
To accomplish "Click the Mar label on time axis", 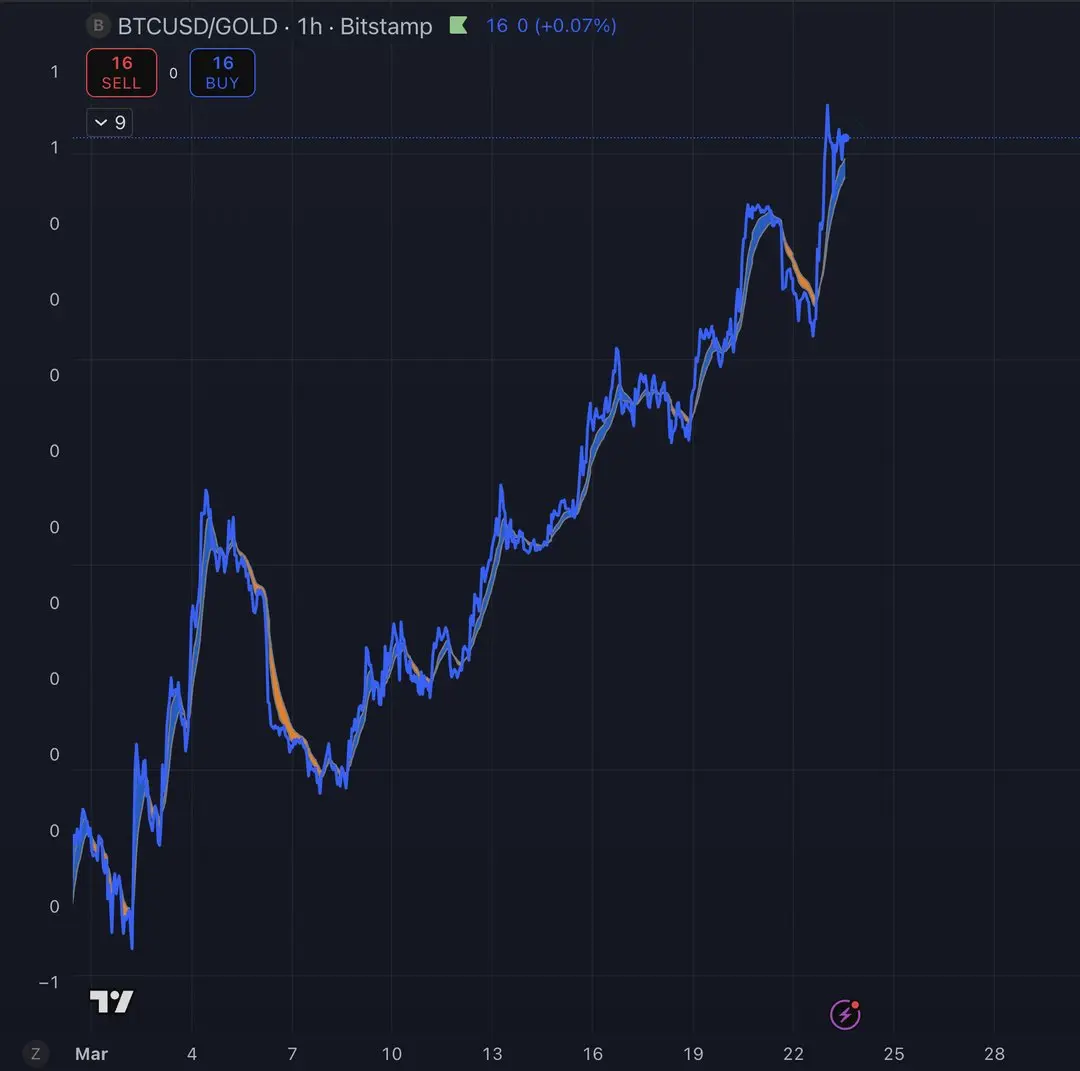I will [92, 1054].
